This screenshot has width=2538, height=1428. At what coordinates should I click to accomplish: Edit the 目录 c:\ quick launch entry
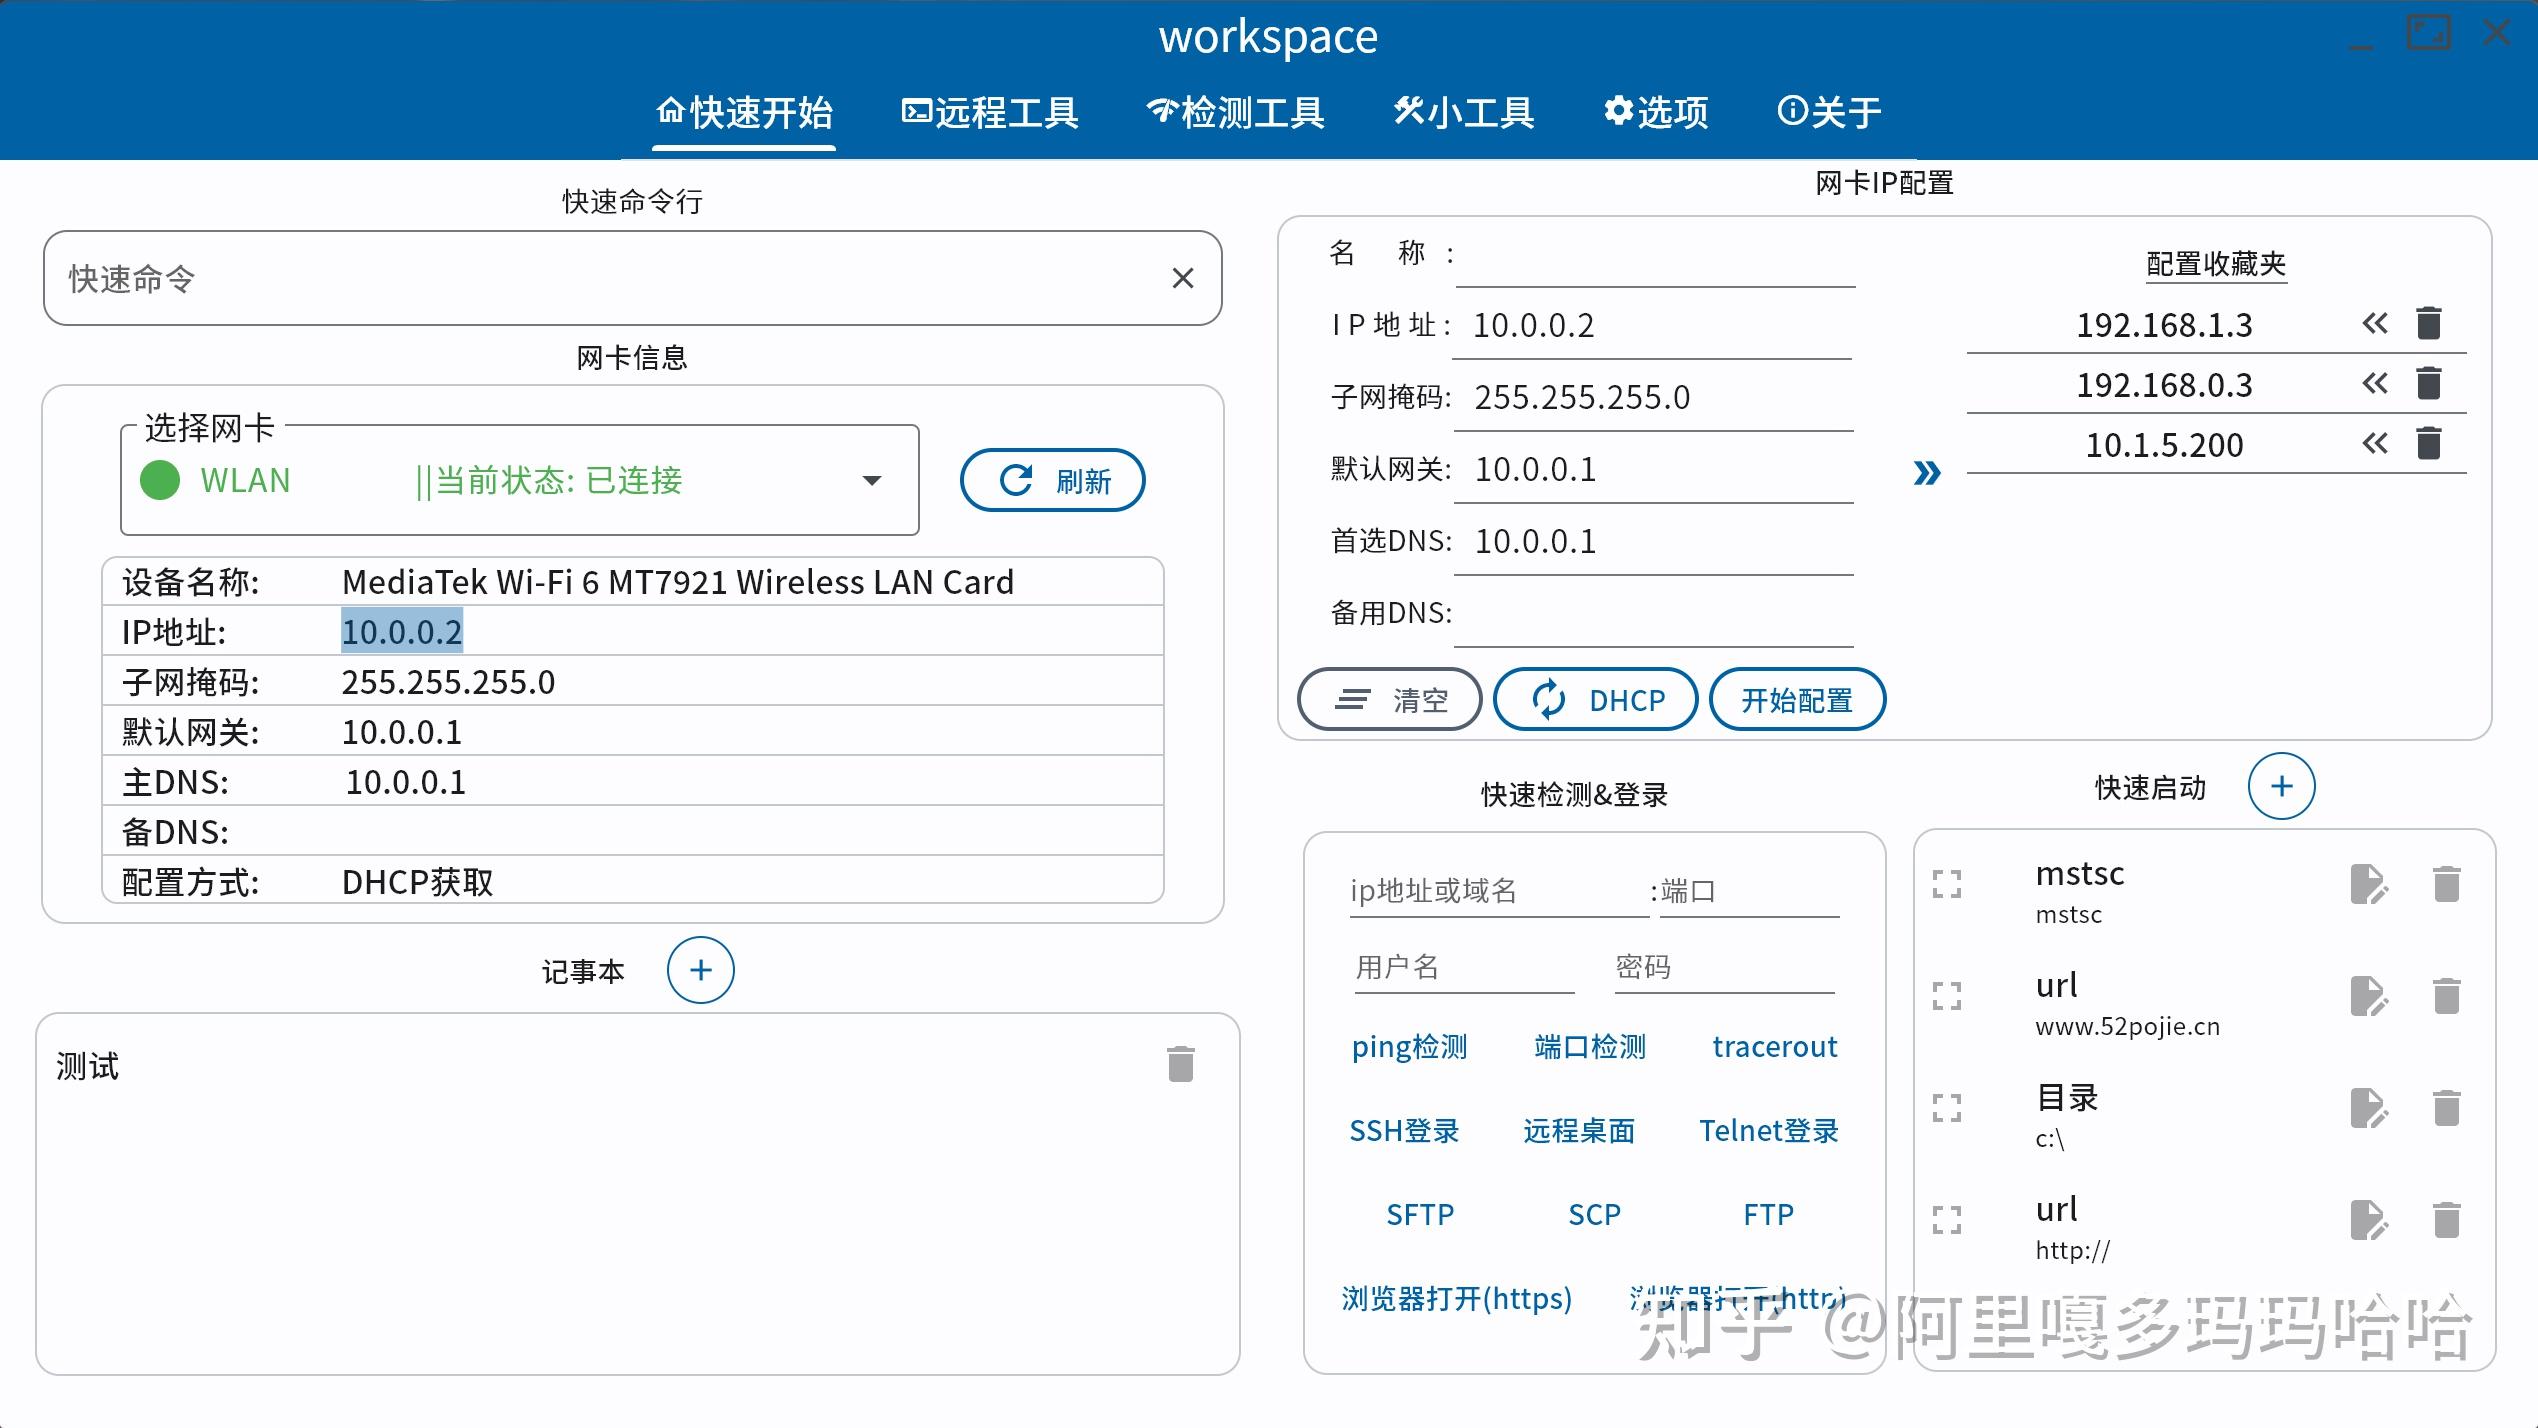click(2369, 1108)
